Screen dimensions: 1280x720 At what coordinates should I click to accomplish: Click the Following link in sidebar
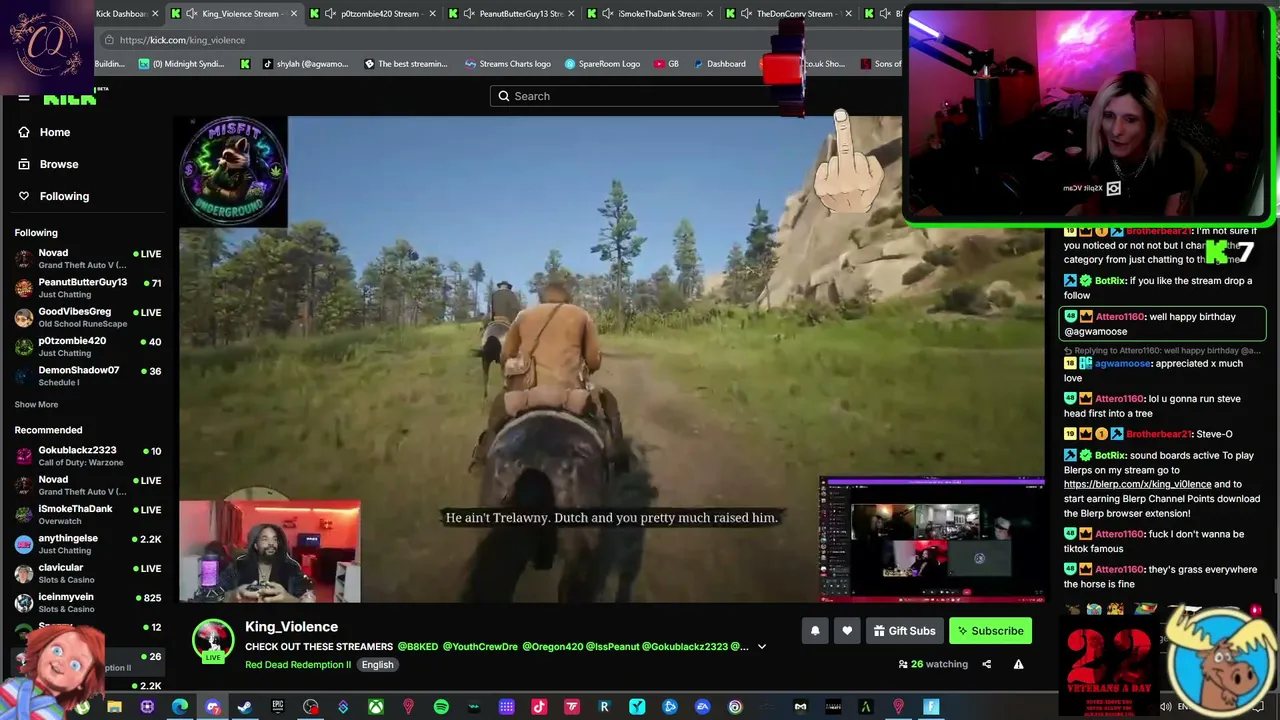point(64,196)
